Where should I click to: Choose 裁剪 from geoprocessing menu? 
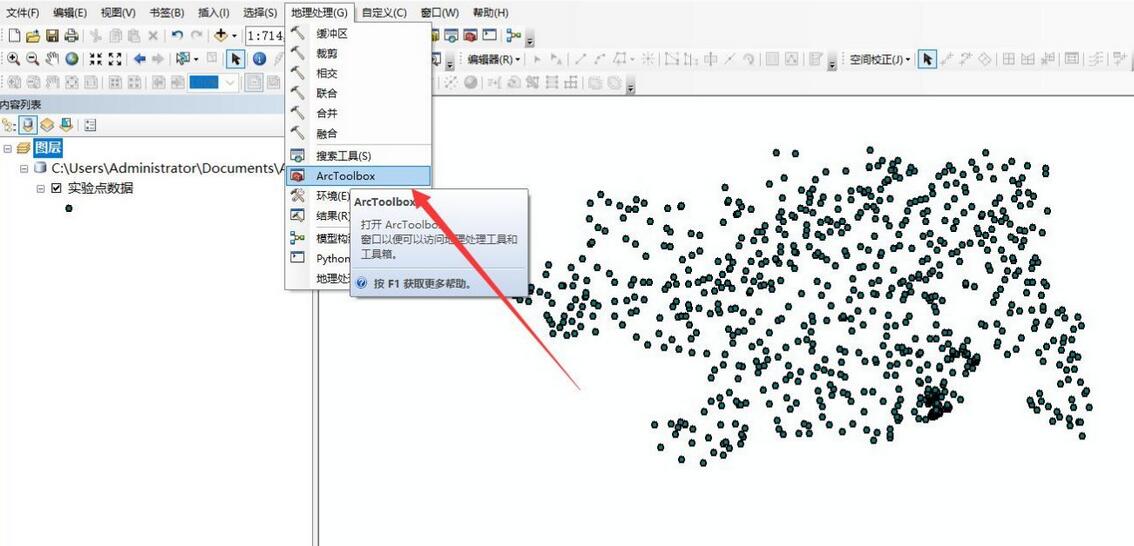click(359, 54)
